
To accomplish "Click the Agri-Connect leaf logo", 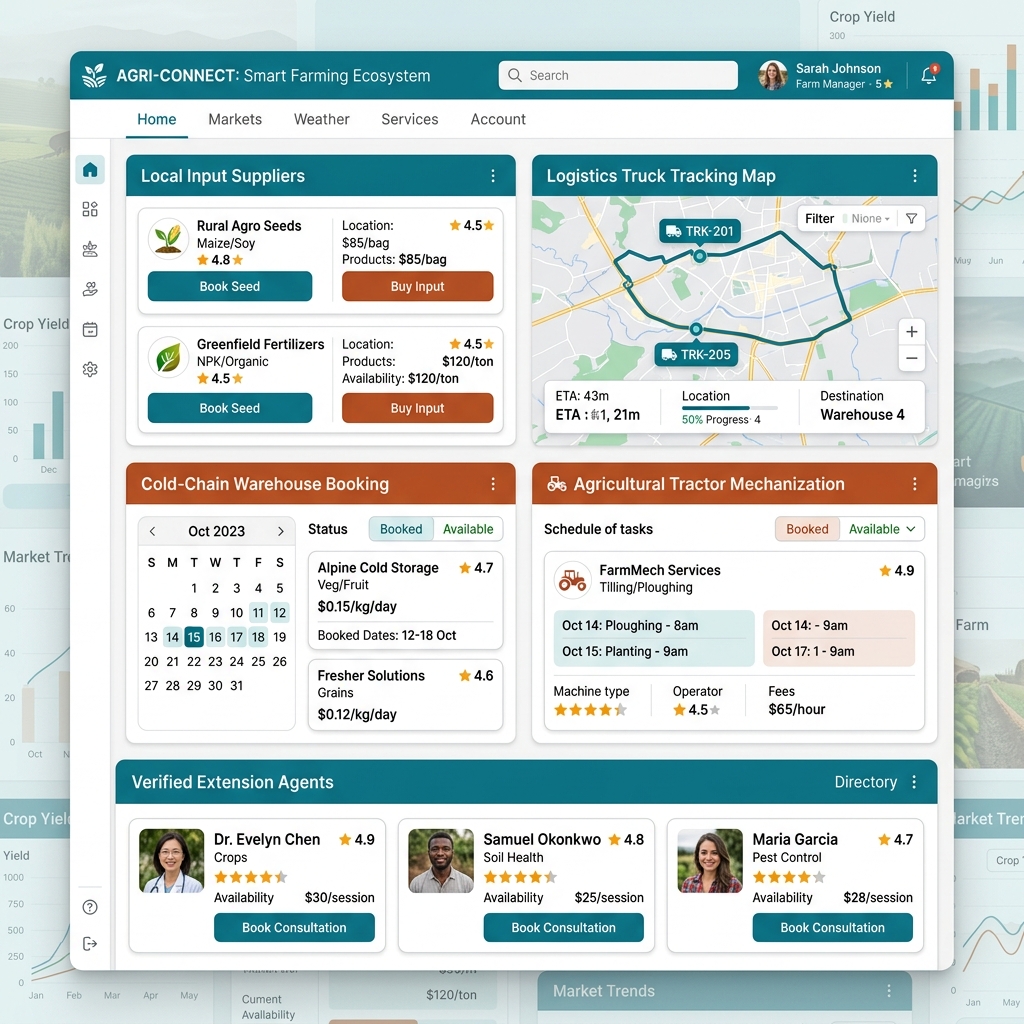I will [x=95, y=76].
